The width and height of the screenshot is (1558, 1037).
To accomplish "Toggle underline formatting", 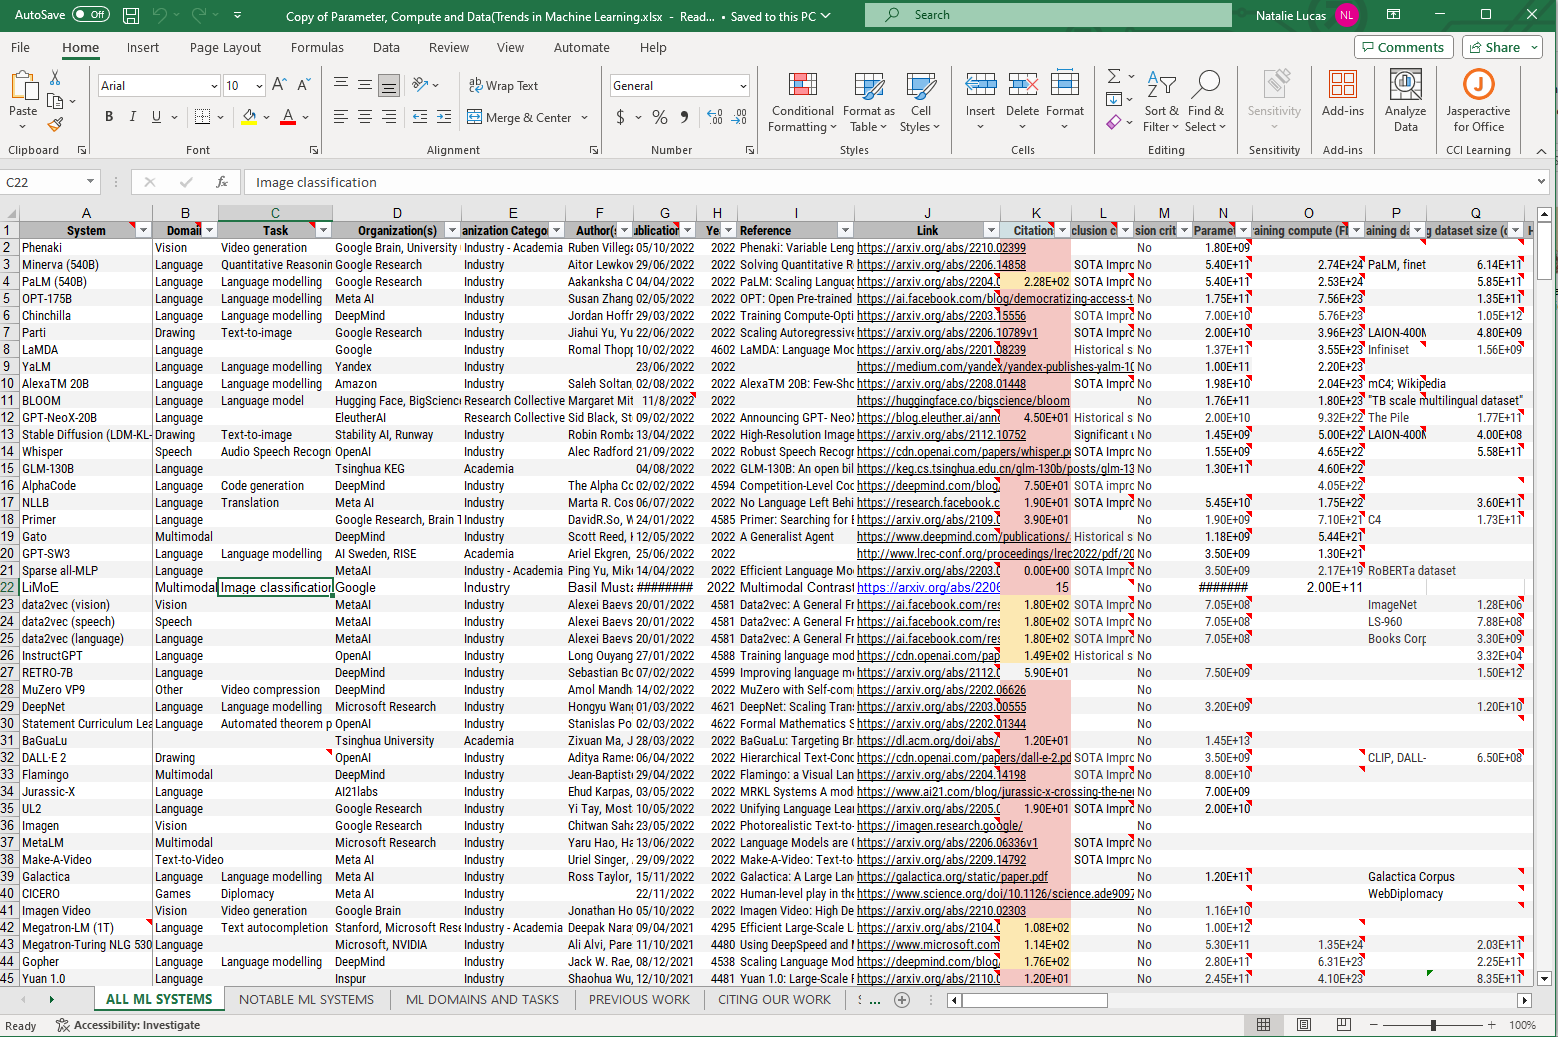I will point(156,117).
